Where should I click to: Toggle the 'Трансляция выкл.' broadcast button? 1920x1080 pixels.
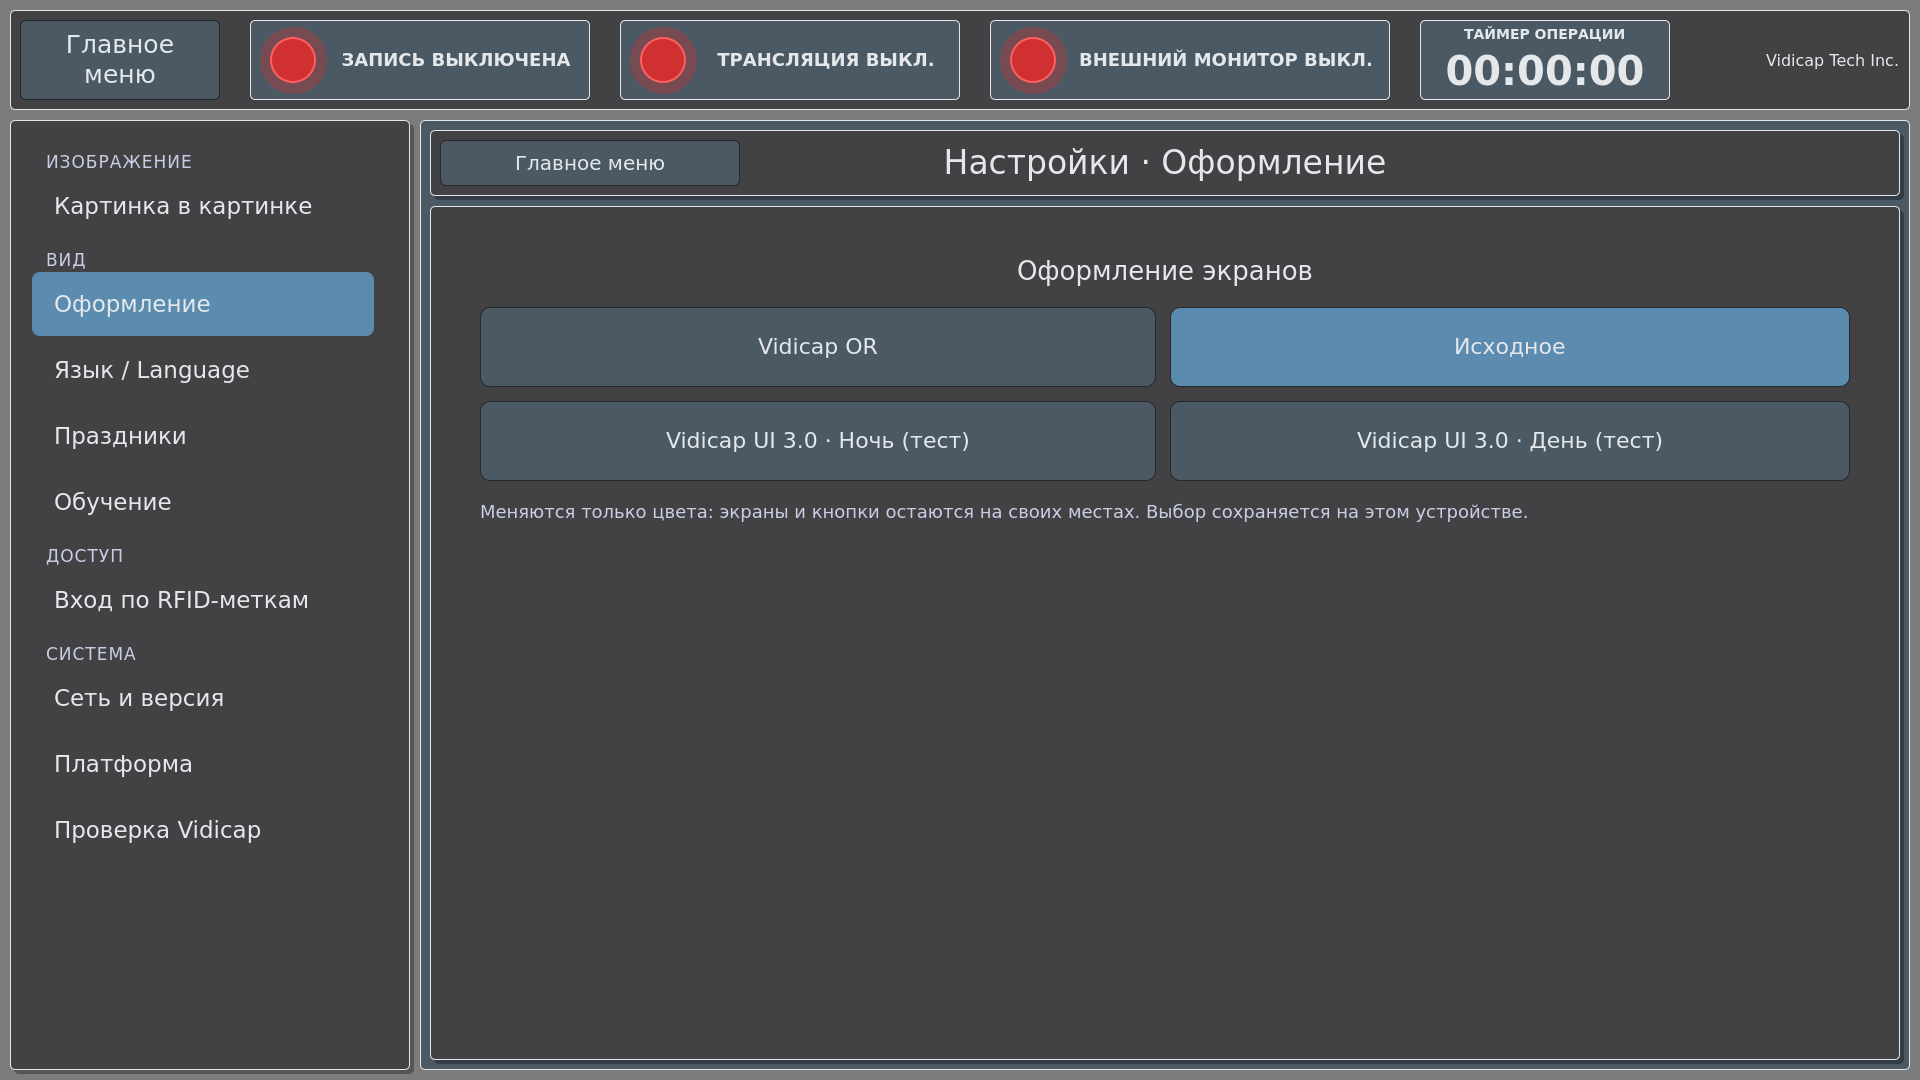click(x=790, y=60)
